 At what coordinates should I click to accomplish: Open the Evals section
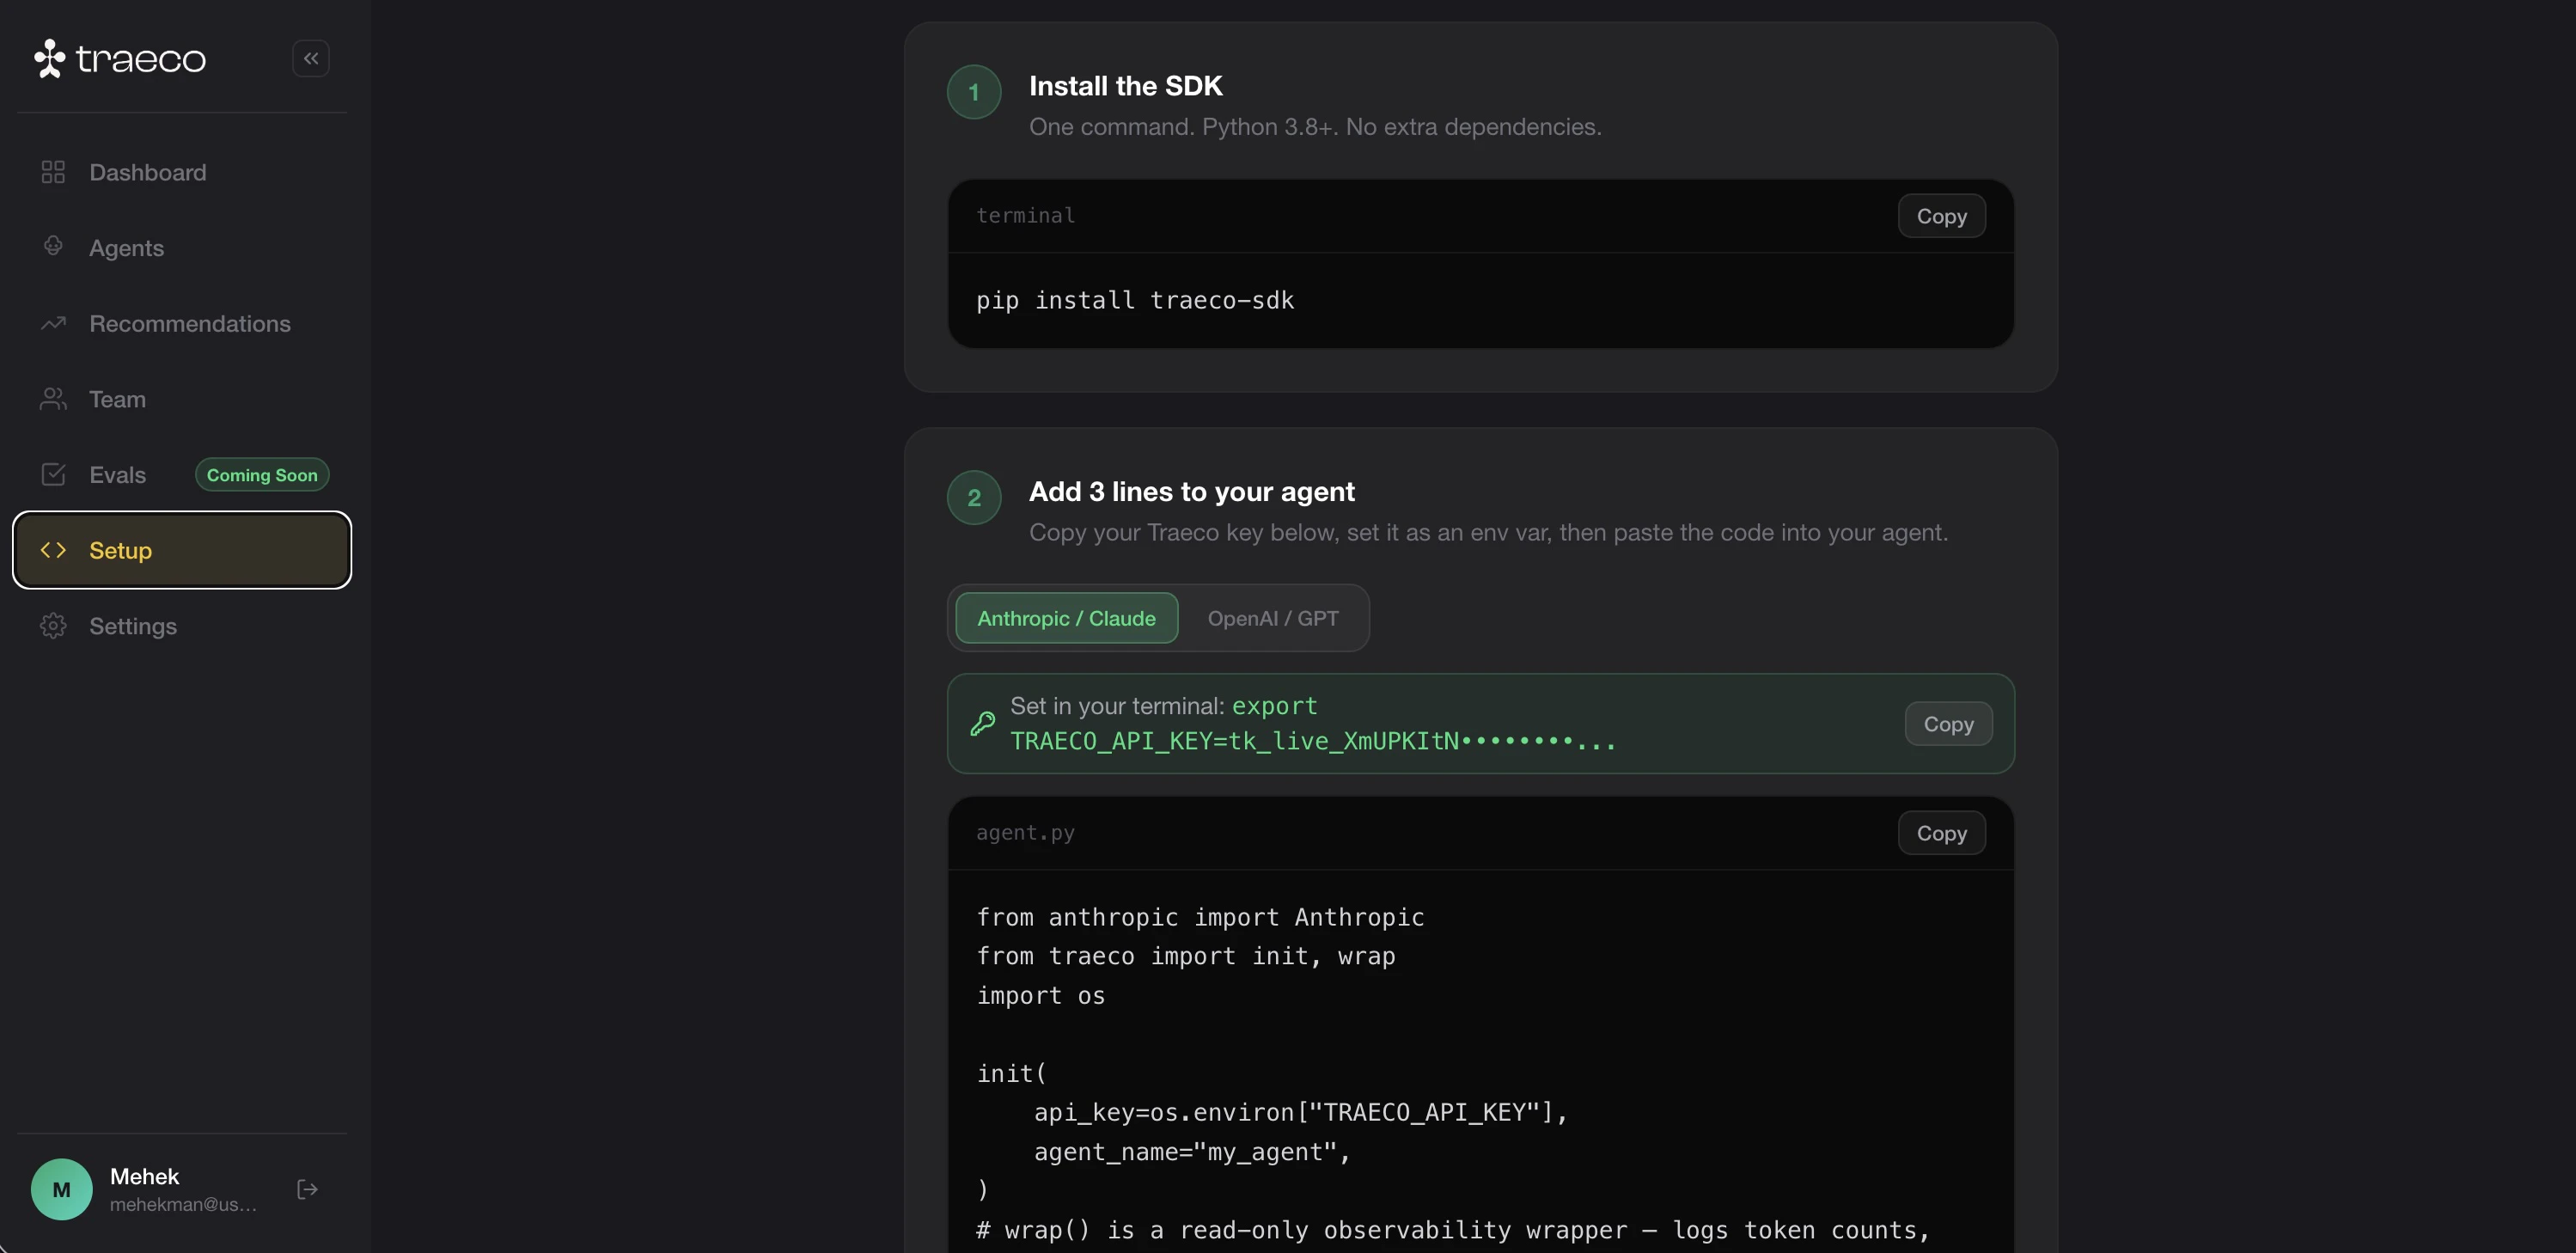tap(182, 474)
